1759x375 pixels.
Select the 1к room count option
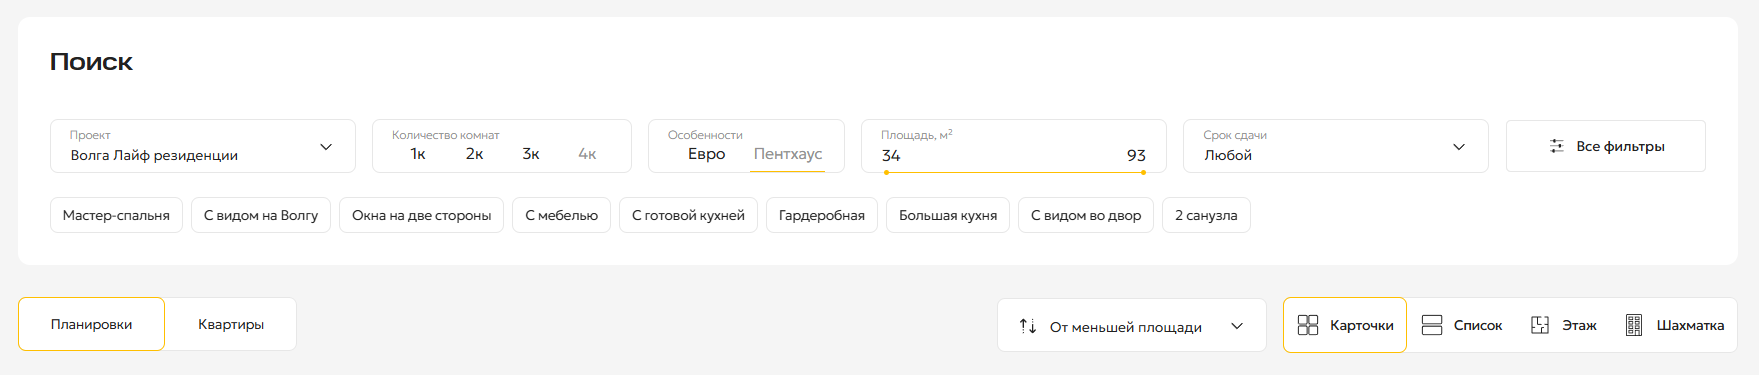[x=418, y=154]
